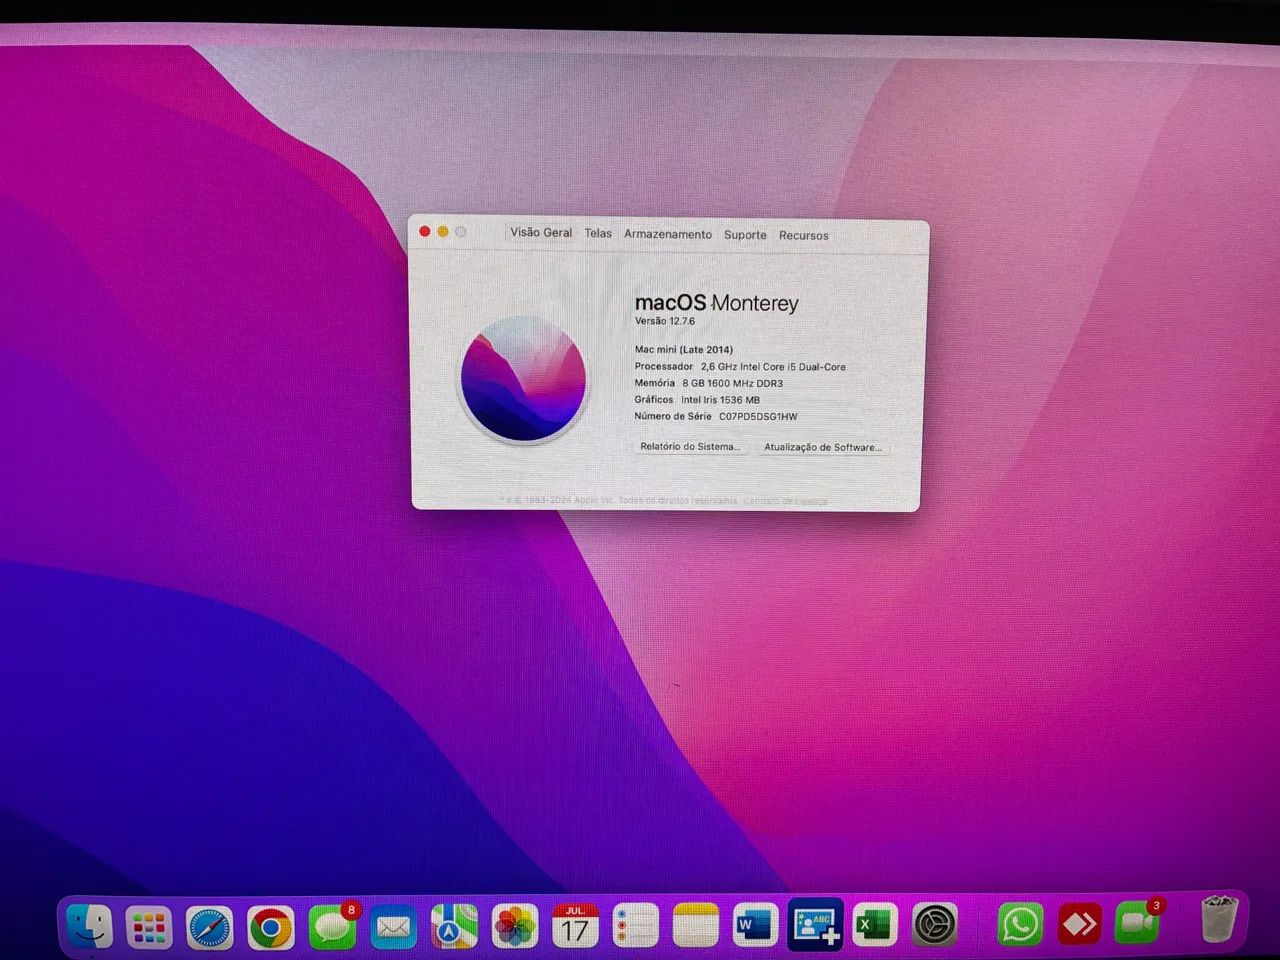This screenshot has width=1280, height=960.
Task: Click the Atualização de Software button
Action: [x=823, y=447]
